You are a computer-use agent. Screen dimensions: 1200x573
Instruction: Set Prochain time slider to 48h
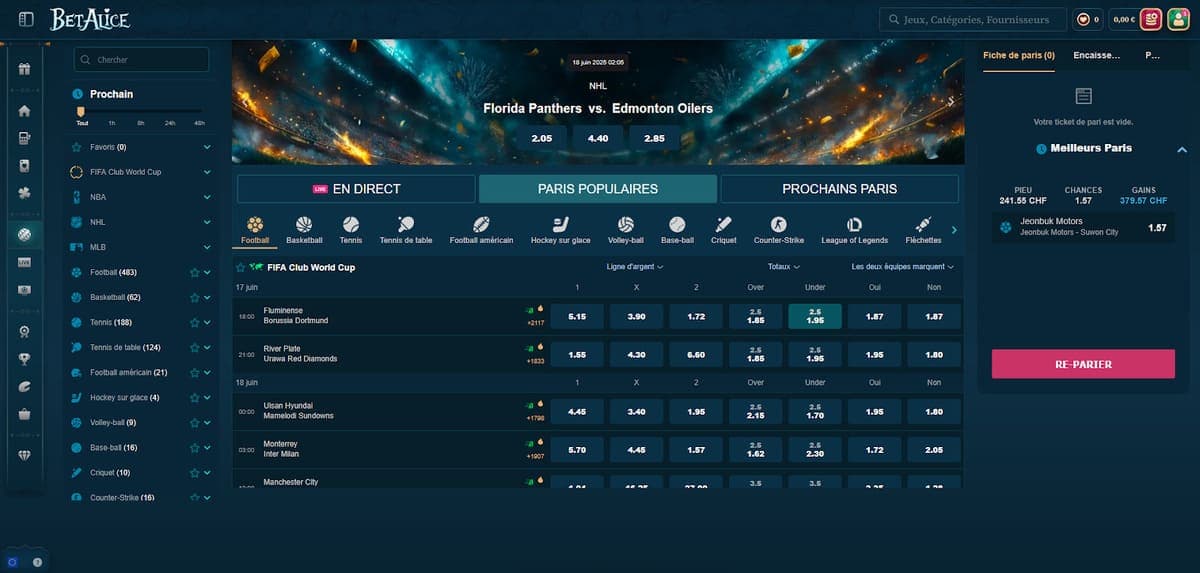point(200,122)
